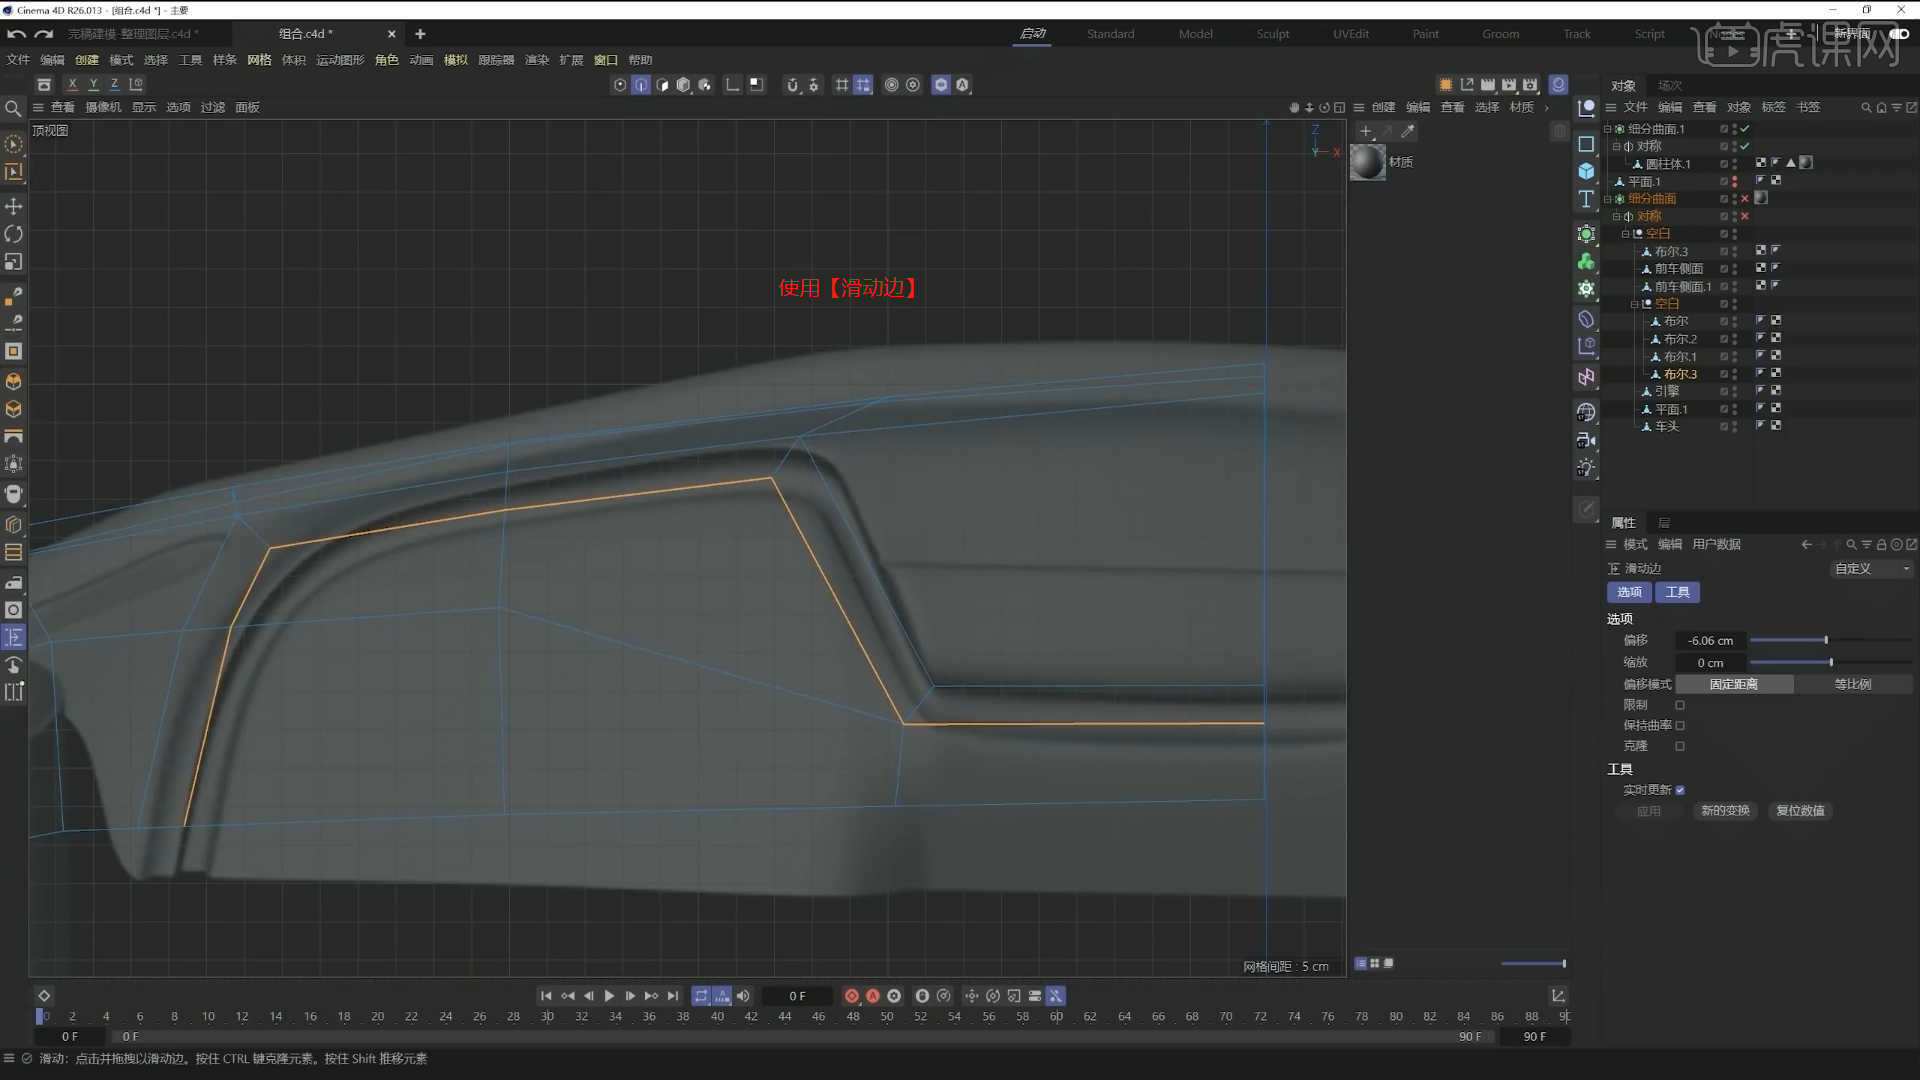Select 固定距离 offset mode
The width and height of the screenshot is (1920, 1080).
pyautogui.click(x=1733, y=684)
